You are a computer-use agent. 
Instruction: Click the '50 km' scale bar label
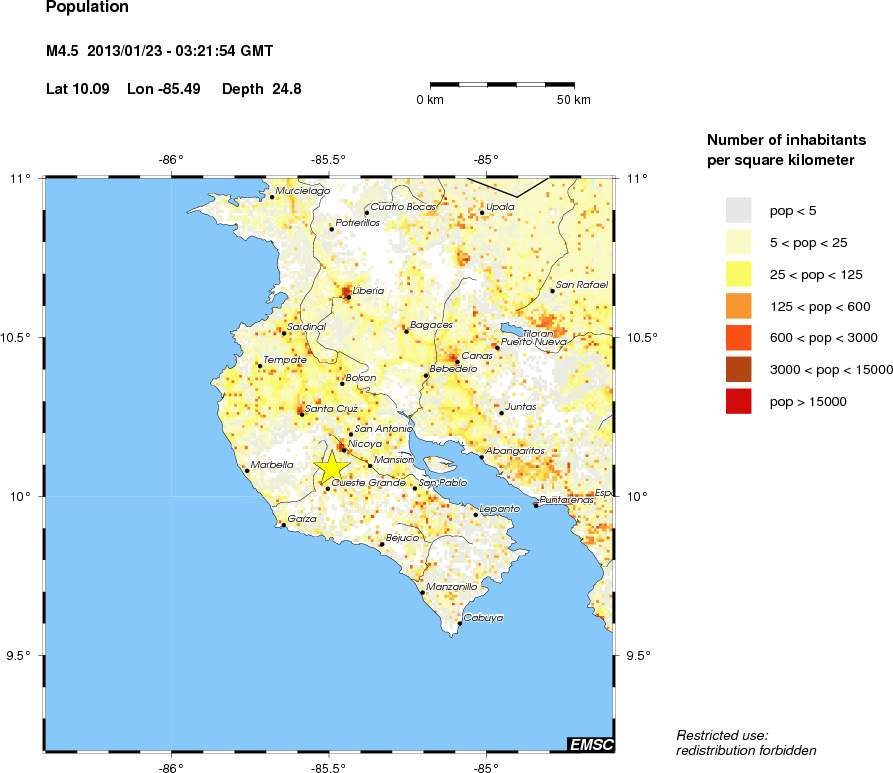tap(574, 100)
